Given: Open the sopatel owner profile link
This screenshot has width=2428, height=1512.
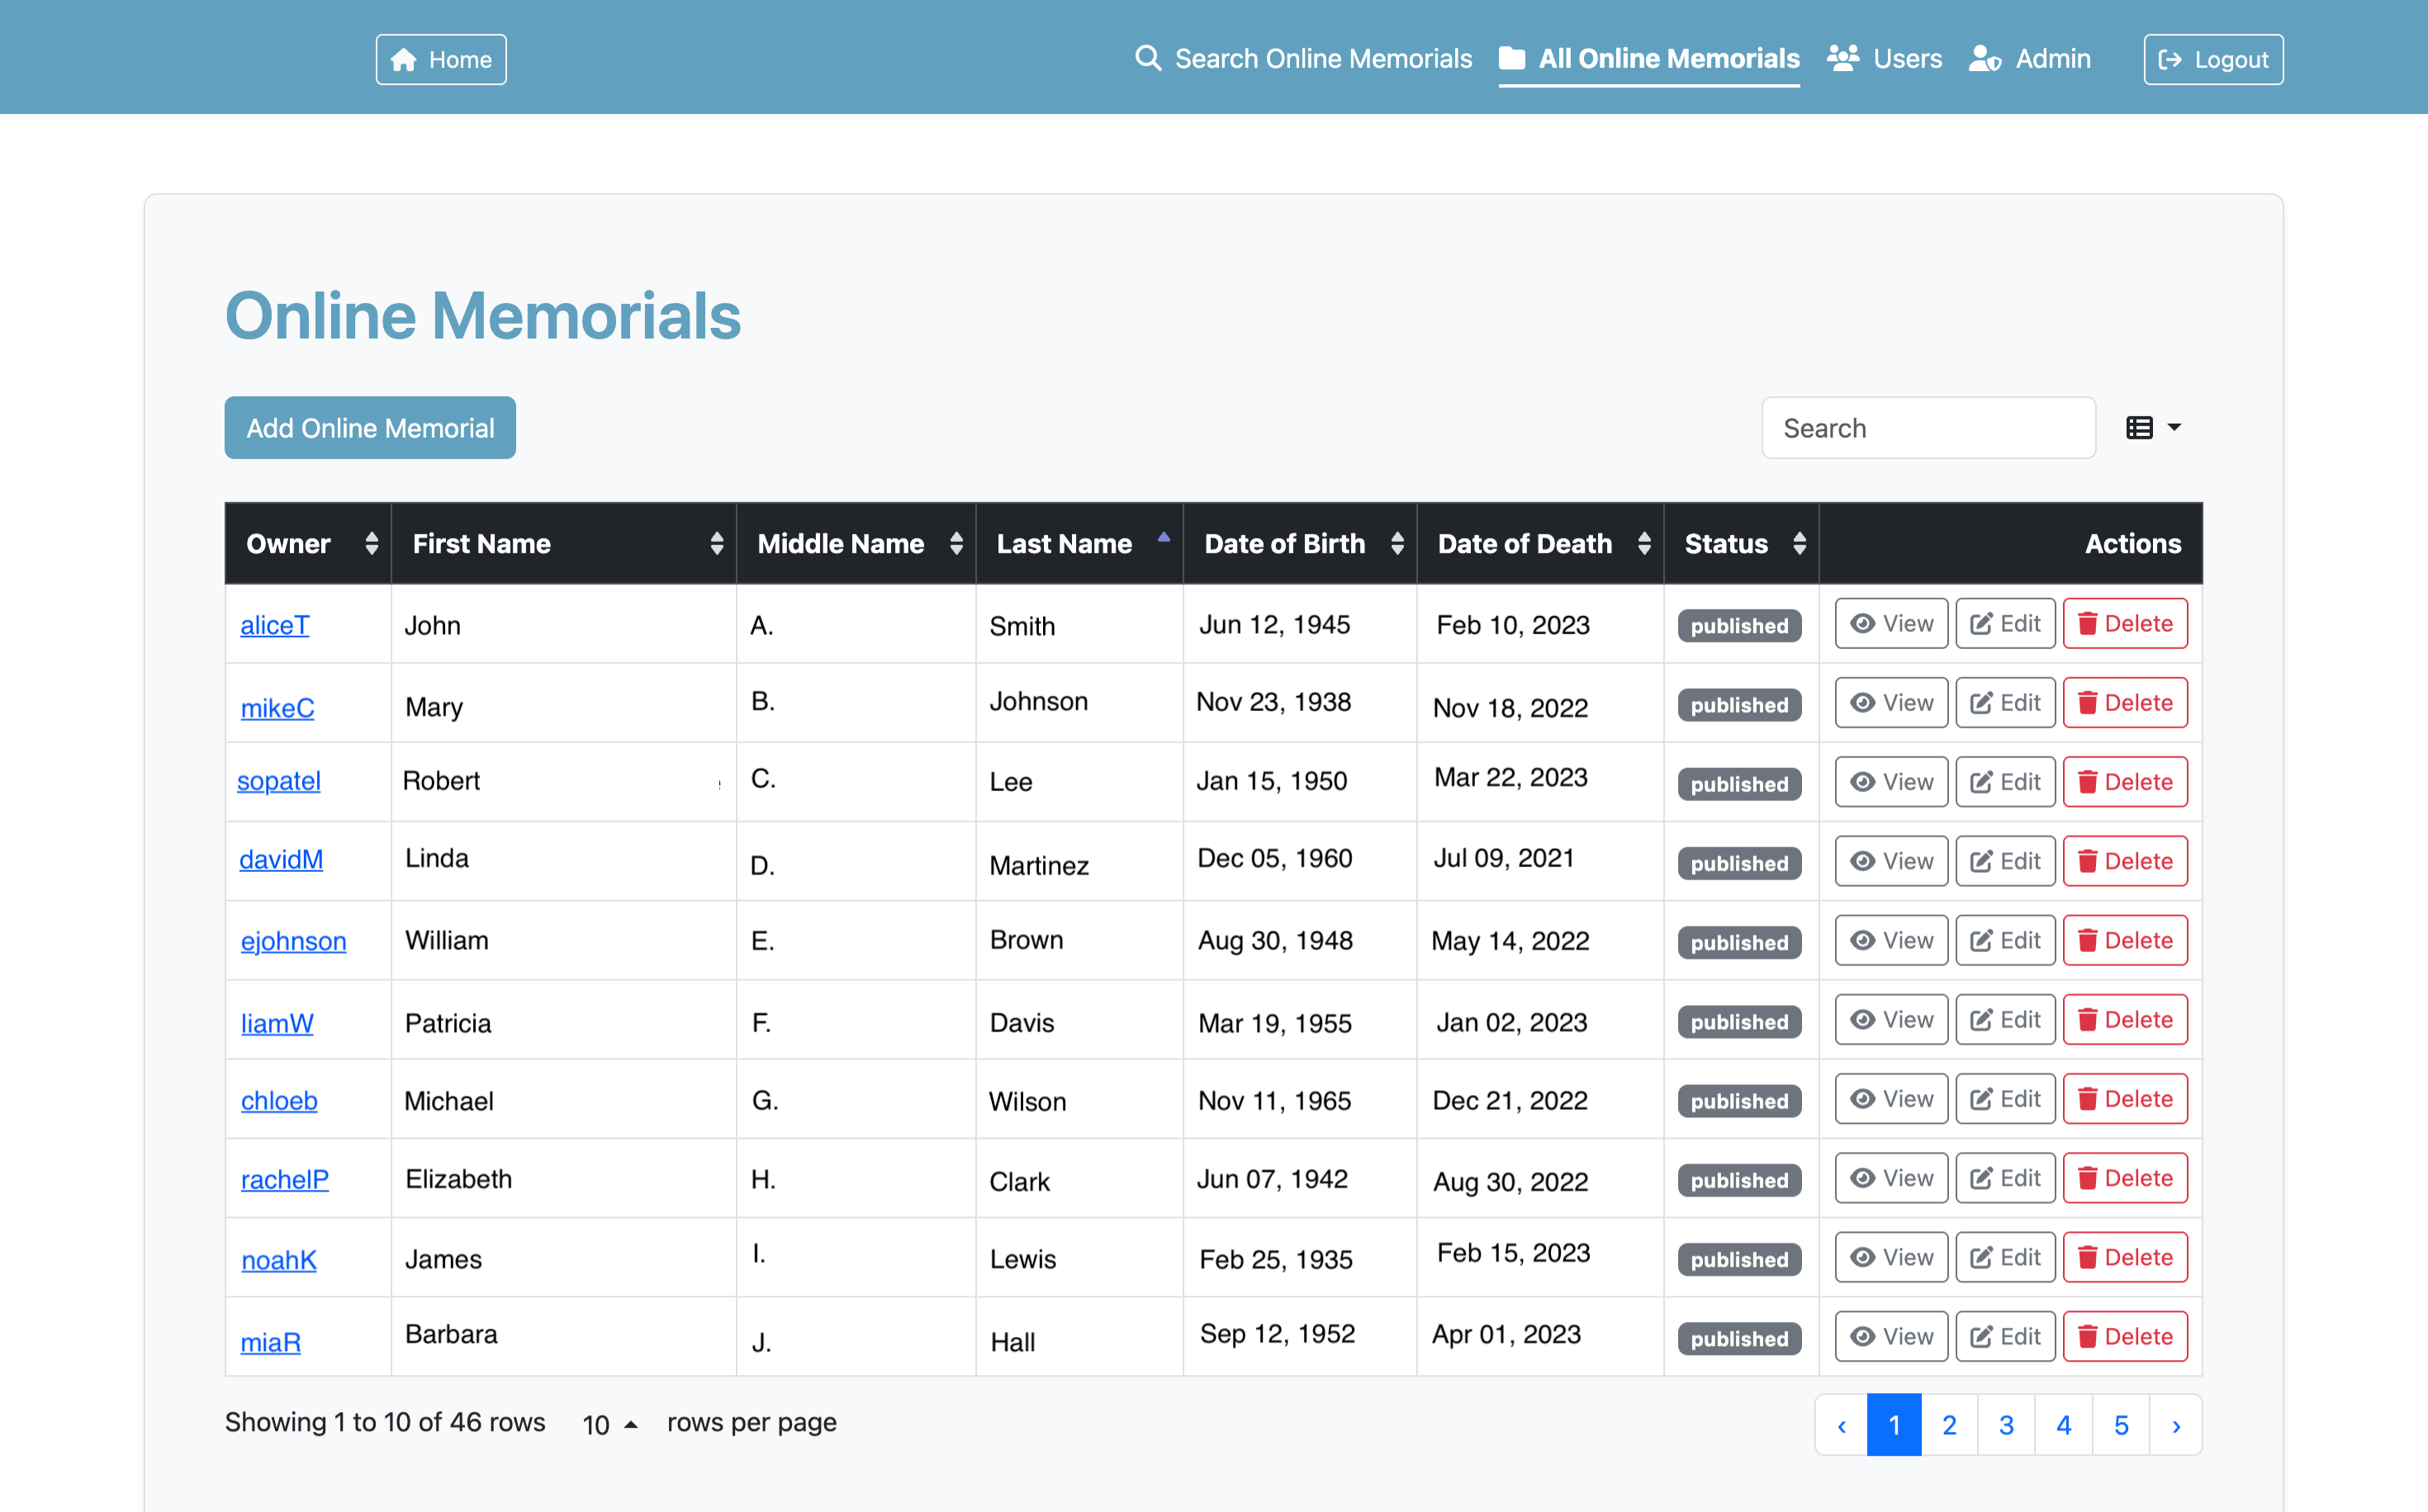Looking at the screenshot, I should pos(278,781).
